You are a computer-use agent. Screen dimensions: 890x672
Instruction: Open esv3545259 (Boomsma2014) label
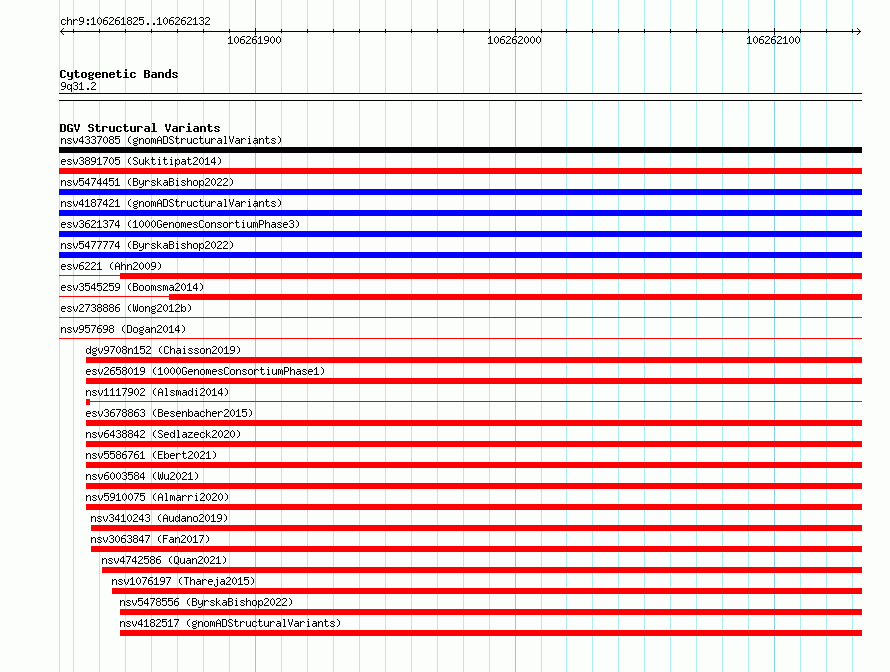tap(132, 287)
